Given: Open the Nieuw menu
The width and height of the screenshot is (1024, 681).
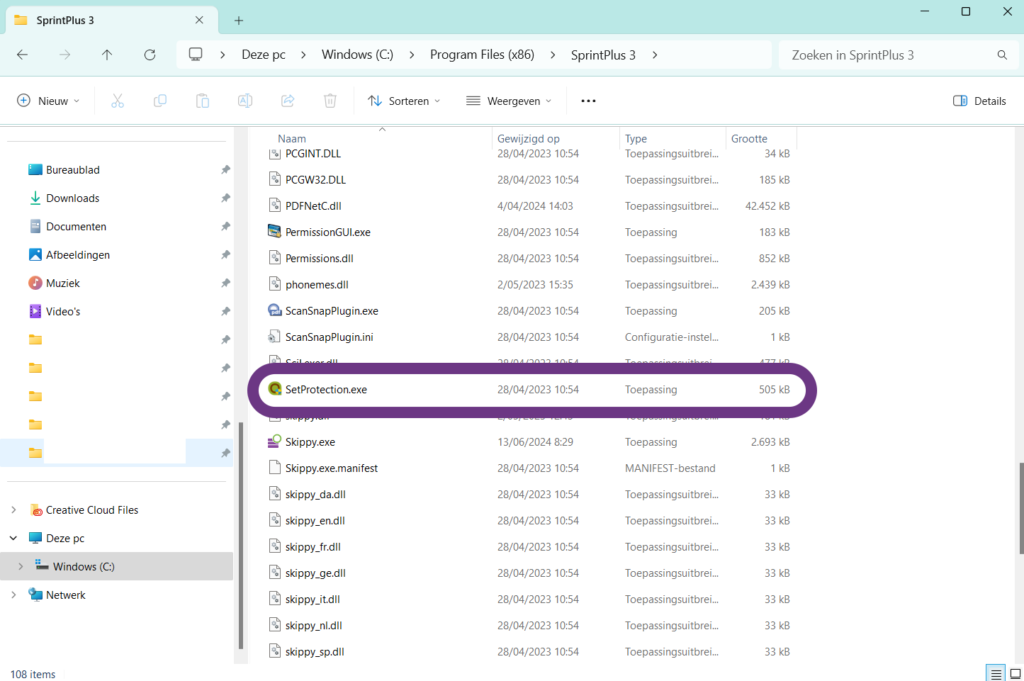Looking at the screenshot, I should tap(49, 101).
